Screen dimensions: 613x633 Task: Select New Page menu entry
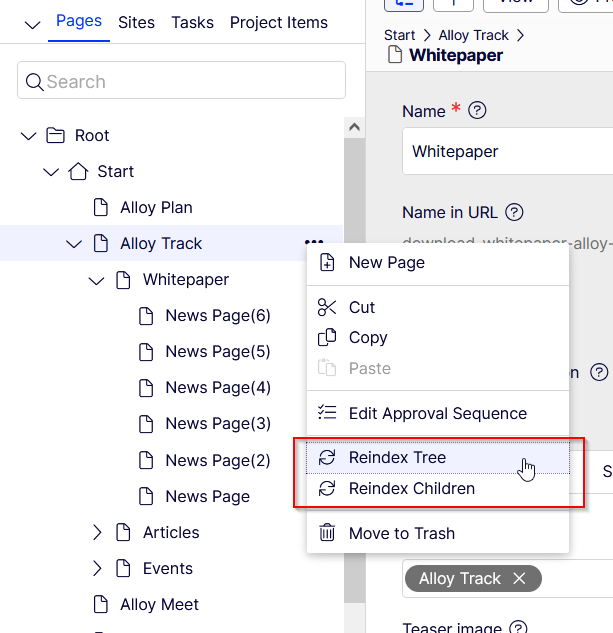click(x=386, y=263)
